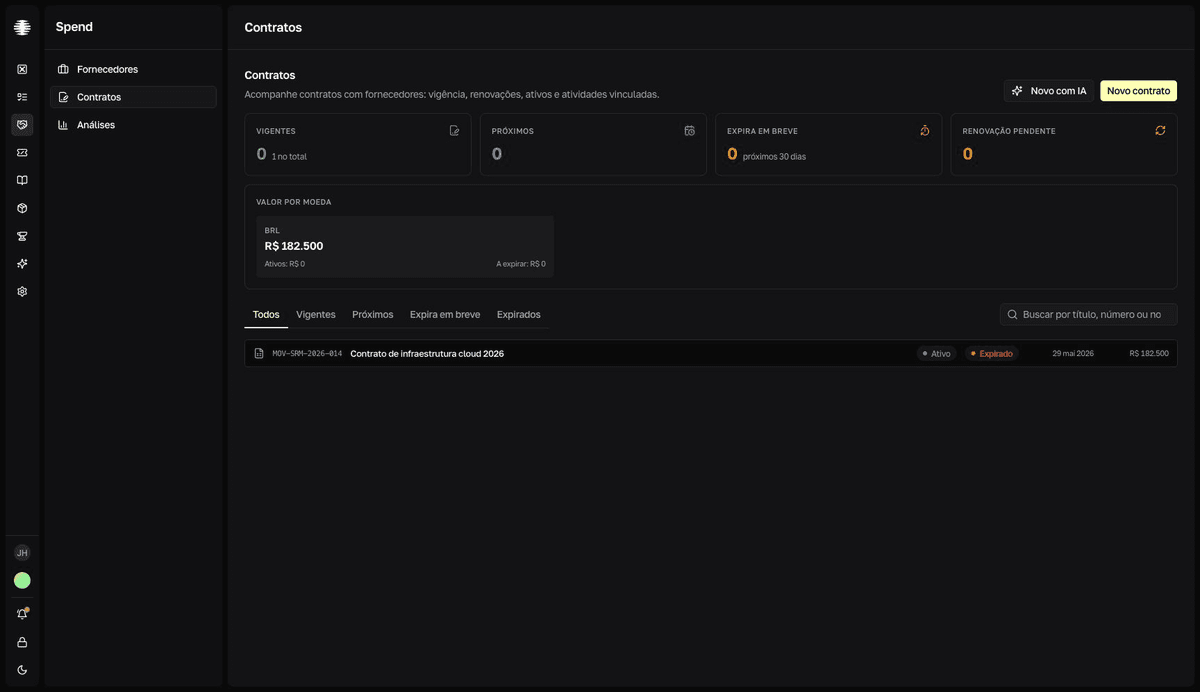
Task: Open the checklist tasks module icon
Action: 22,97
